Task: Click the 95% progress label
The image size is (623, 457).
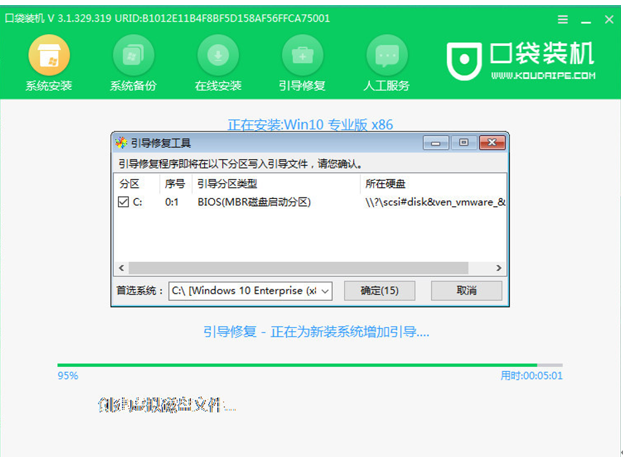Action: (68, 376)
